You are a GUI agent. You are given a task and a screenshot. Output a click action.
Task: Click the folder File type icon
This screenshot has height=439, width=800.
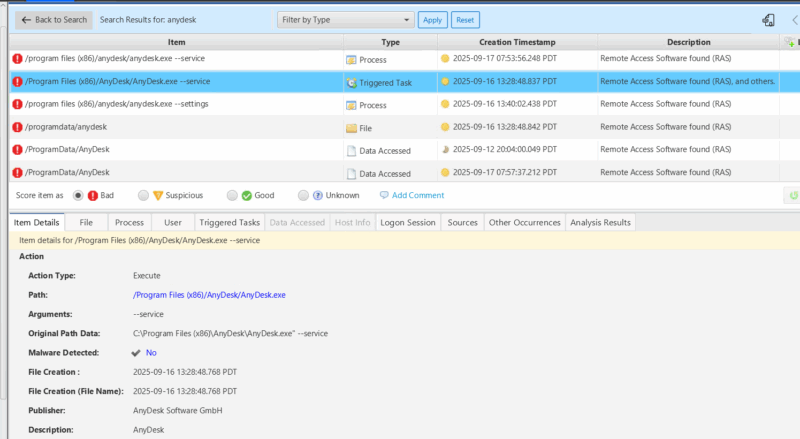click(x=351, y=128)
